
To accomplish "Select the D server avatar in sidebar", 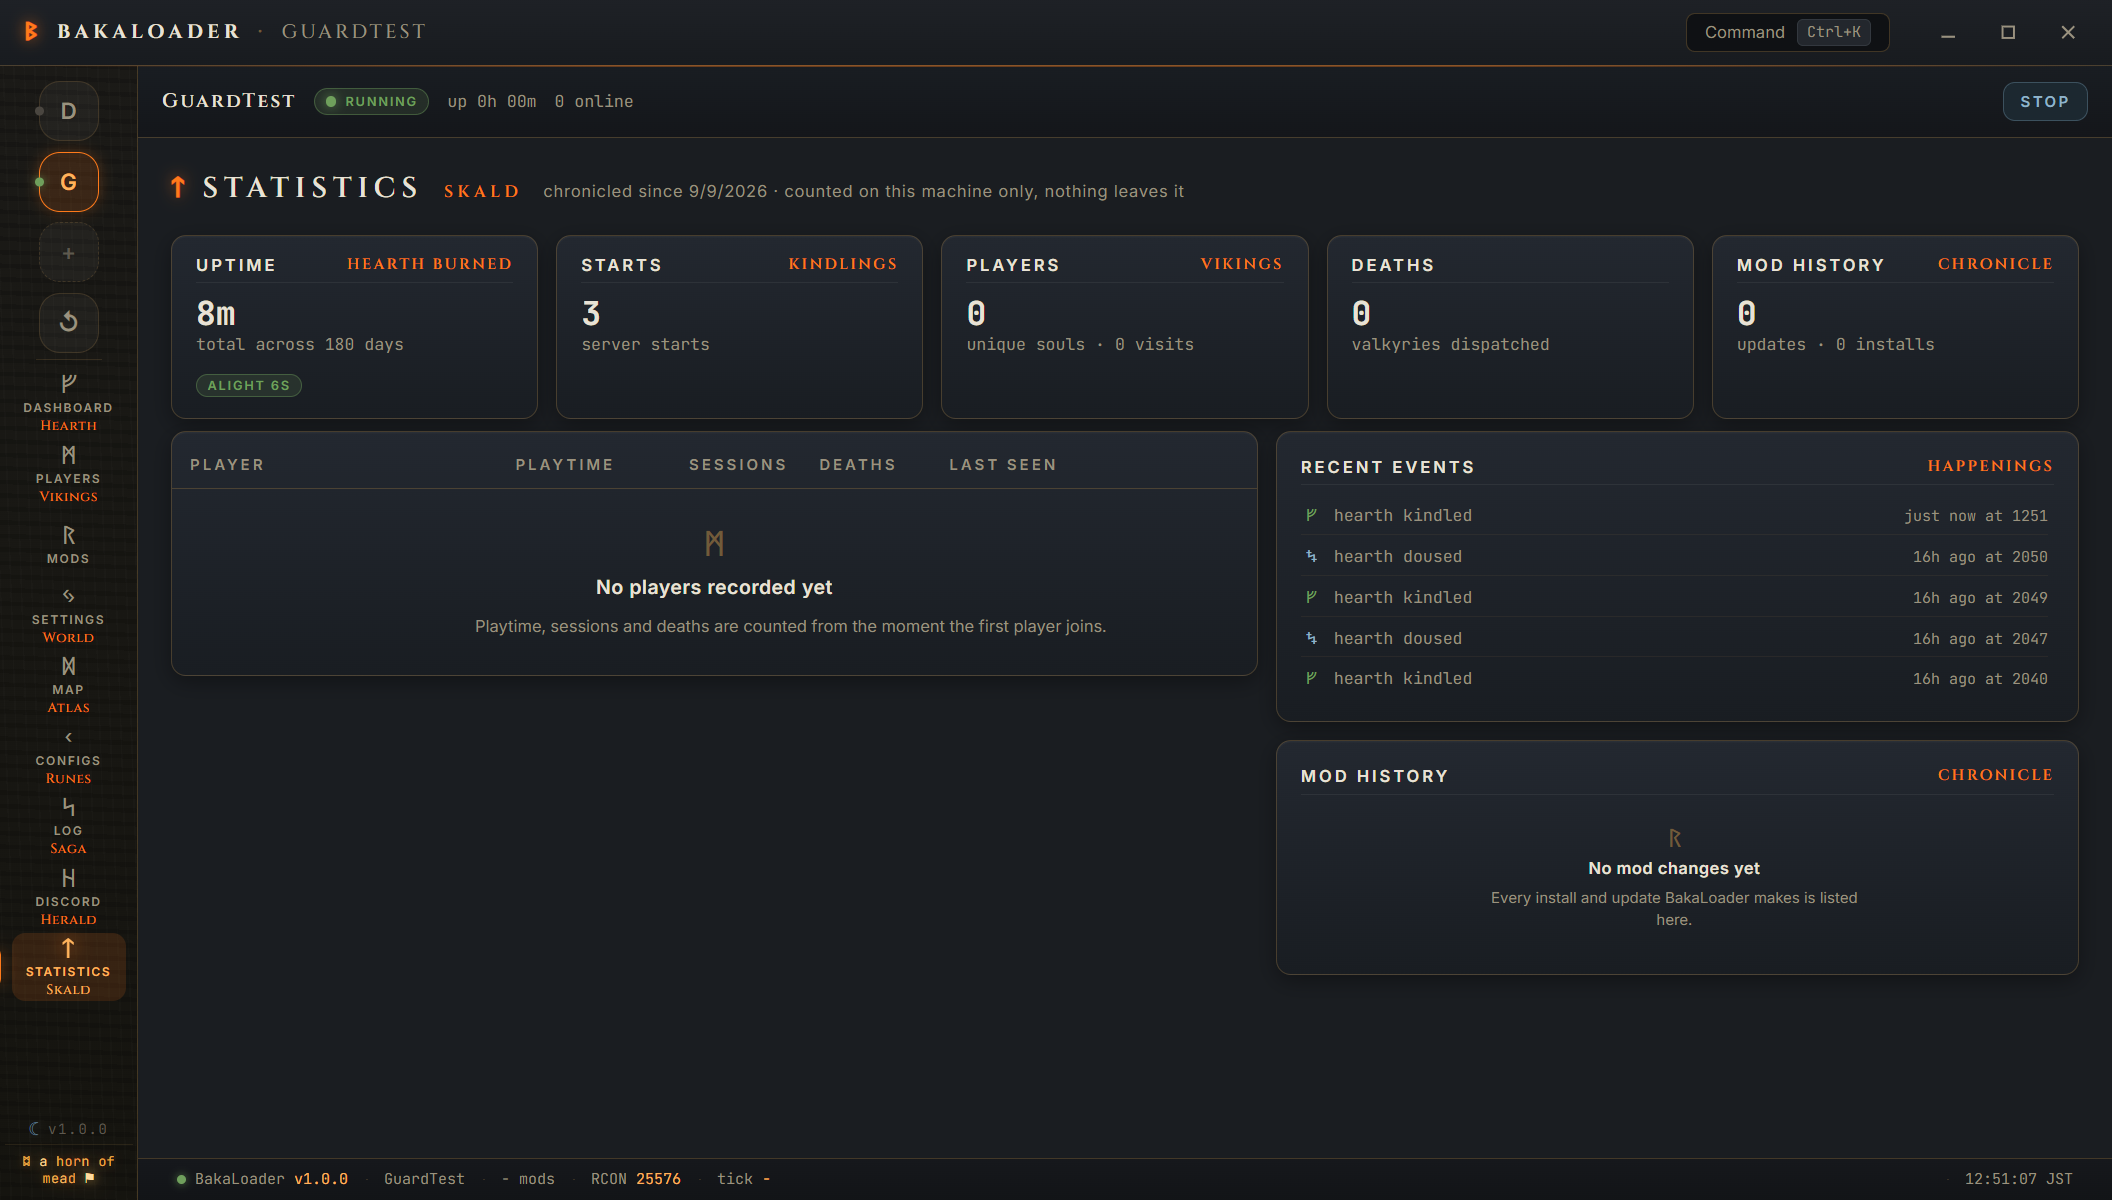I will click(x=68, y=111).
